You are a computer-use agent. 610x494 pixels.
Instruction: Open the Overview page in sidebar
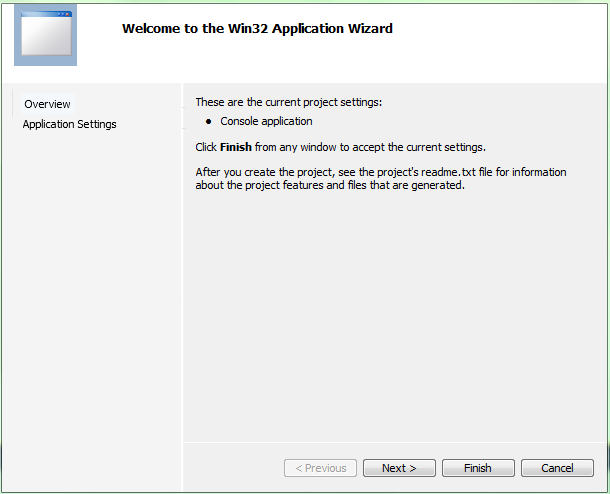coord(47,104)
